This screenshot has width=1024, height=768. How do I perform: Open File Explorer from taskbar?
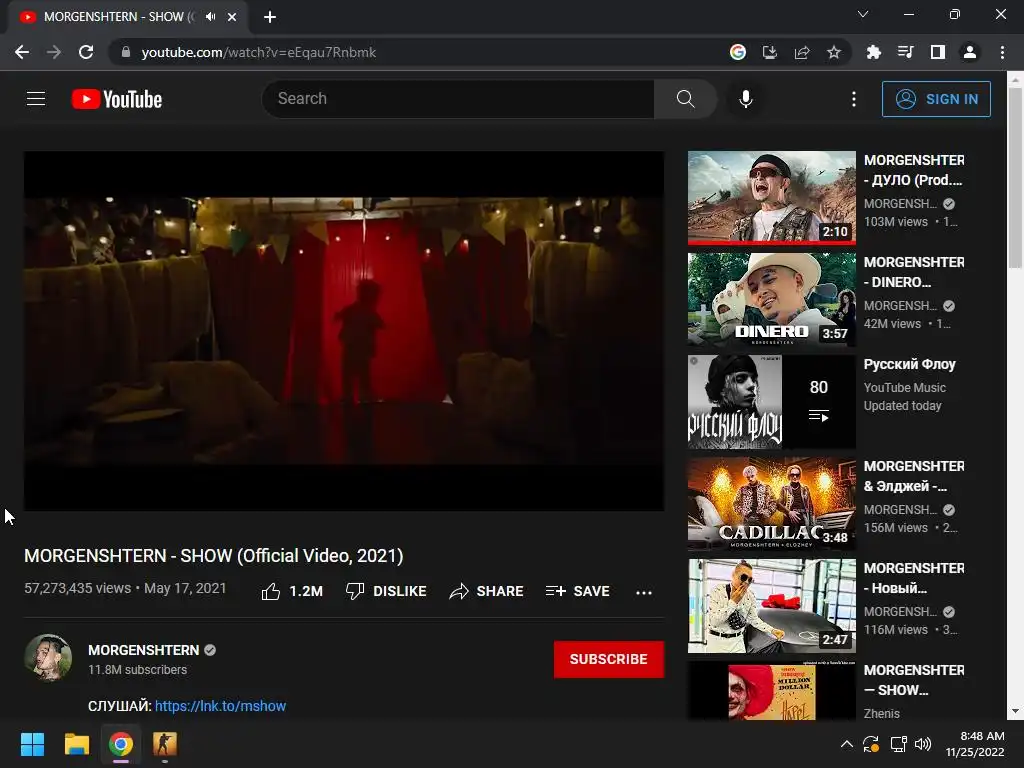(x=76, y=744)
